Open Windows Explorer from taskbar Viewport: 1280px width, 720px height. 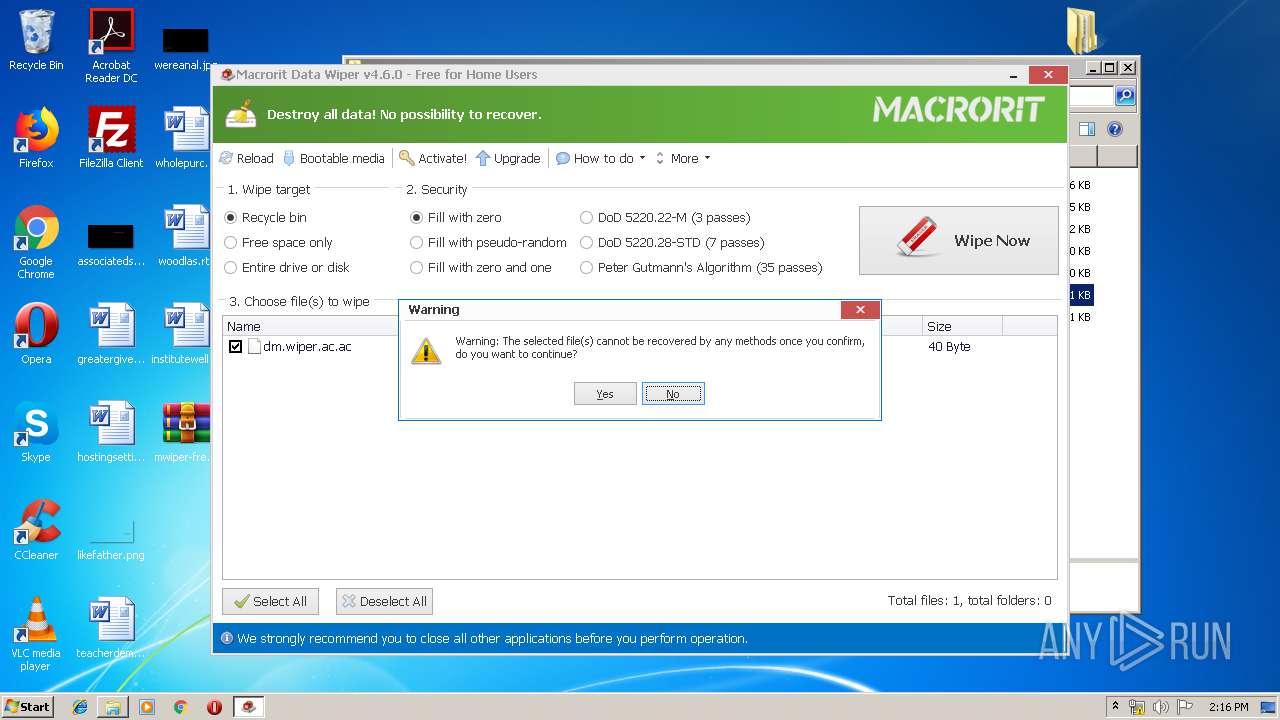tap(113, 707)
